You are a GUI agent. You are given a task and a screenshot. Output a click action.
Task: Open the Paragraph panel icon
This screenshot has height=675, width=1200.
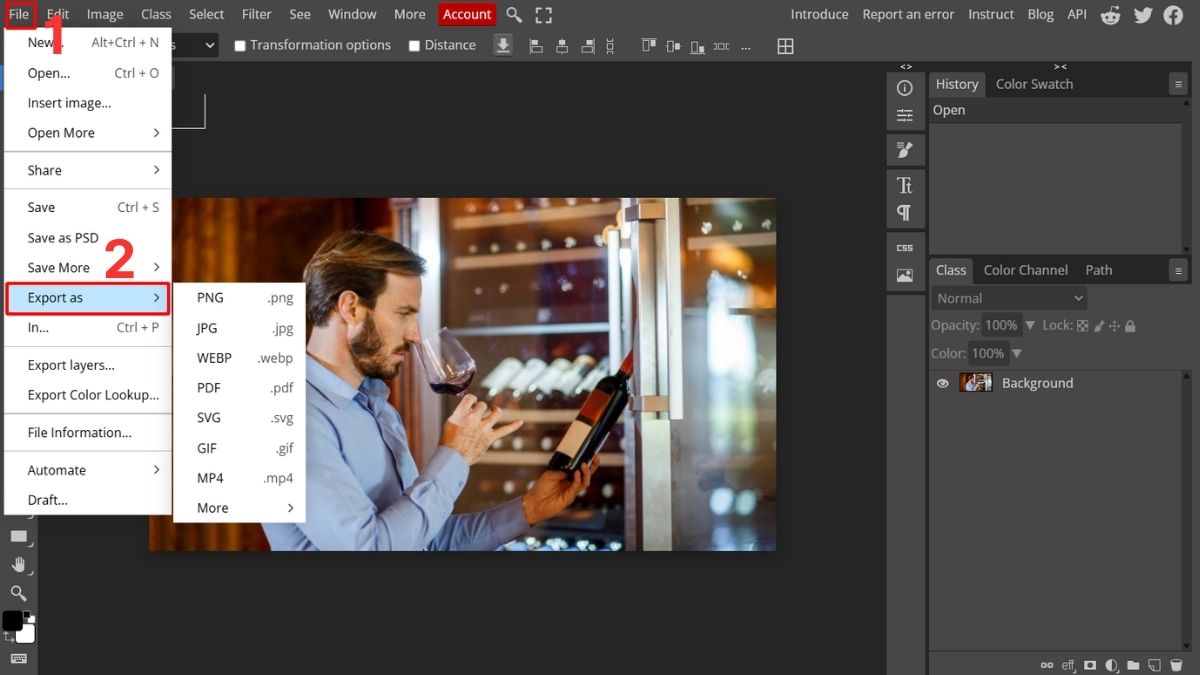point(905,212)
